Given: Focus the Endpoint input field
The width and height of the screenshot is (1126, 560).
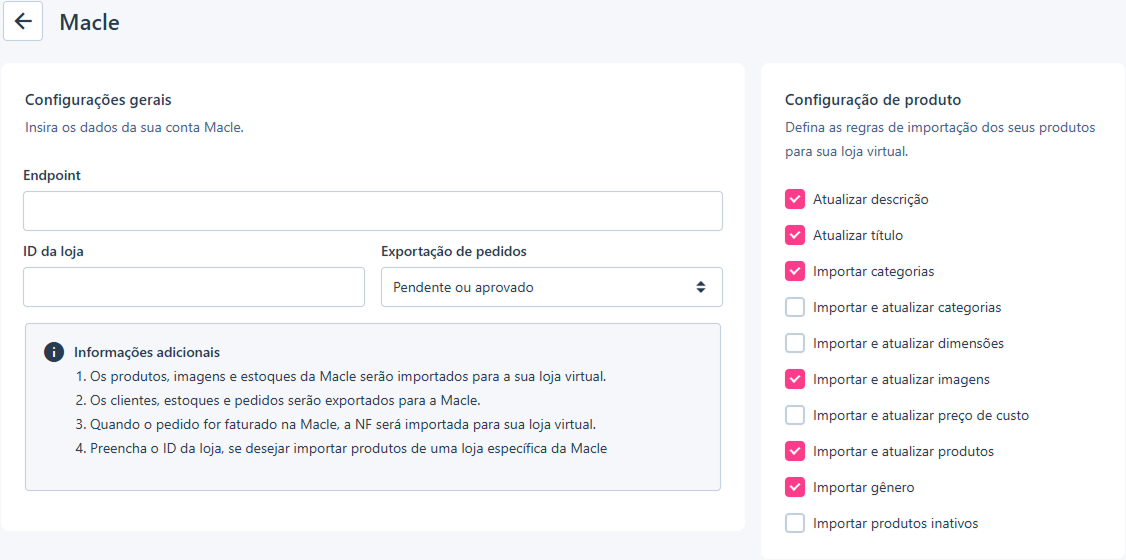Looking at the screenshot, I should pos(373,211).
